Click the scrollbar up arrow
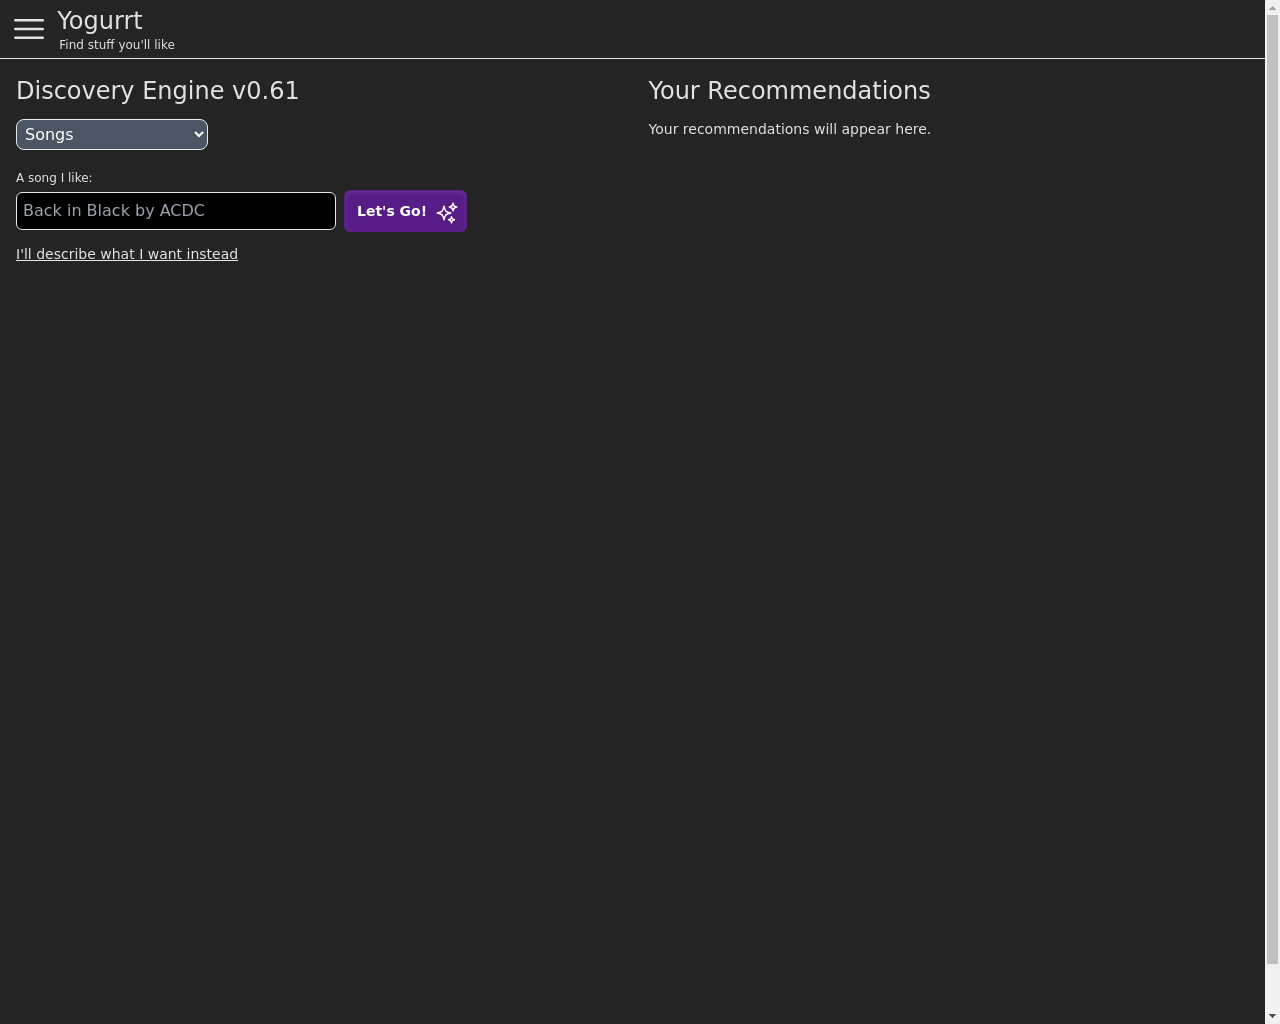 coord(1272,7)
